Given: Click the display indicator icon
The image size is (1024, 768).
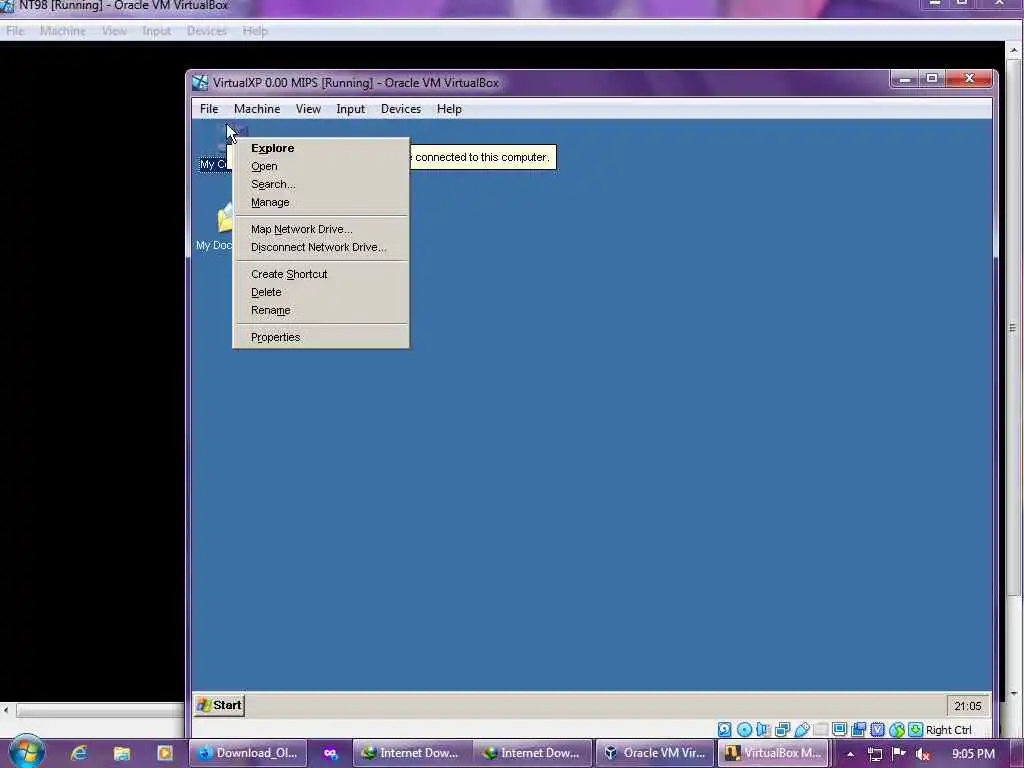Looking at the screenshot, I should (x=839, y=729).
